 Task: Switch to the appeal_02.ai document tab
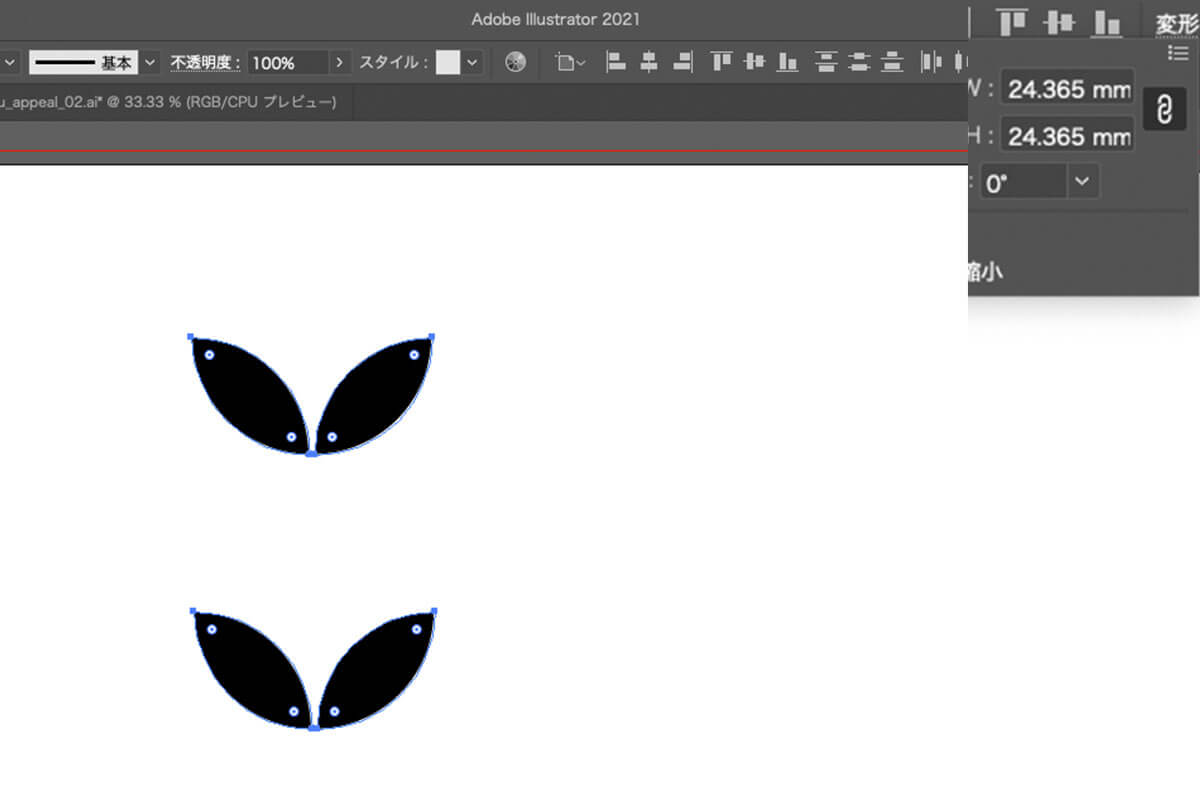coord(168,102)
